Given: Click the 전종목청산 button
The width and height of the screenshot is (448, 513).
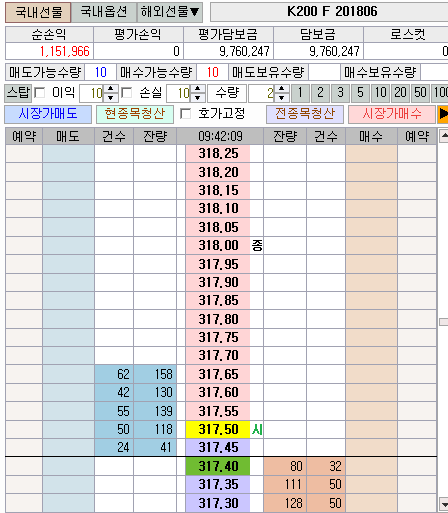Looking at the screenshot, I should 305,114.
